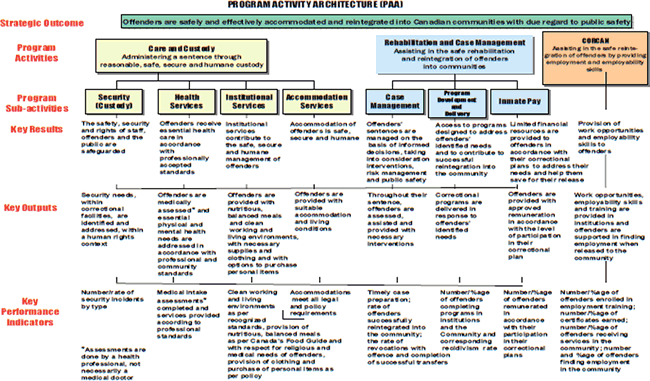Click key result 'Offenders' sentences are managed'

pos(398,152)
